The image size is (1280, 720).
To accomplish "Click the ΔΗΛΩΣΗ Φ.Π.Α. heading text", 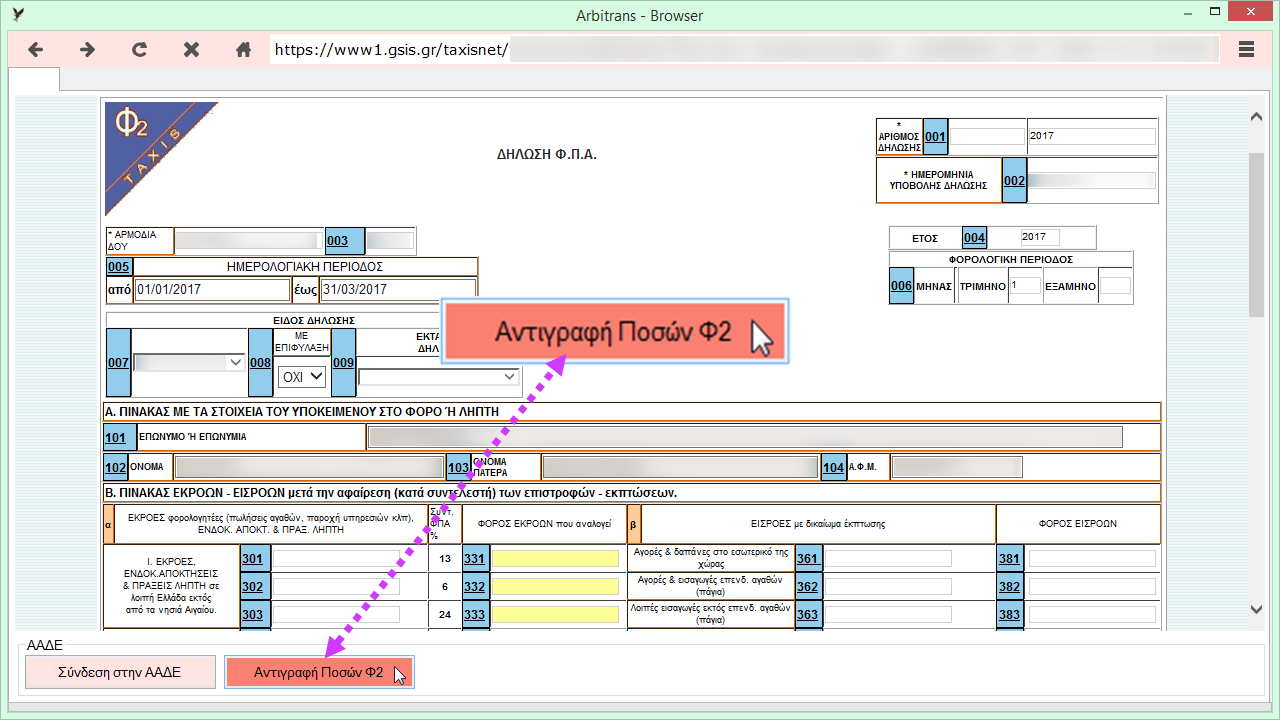I will 547,154.
